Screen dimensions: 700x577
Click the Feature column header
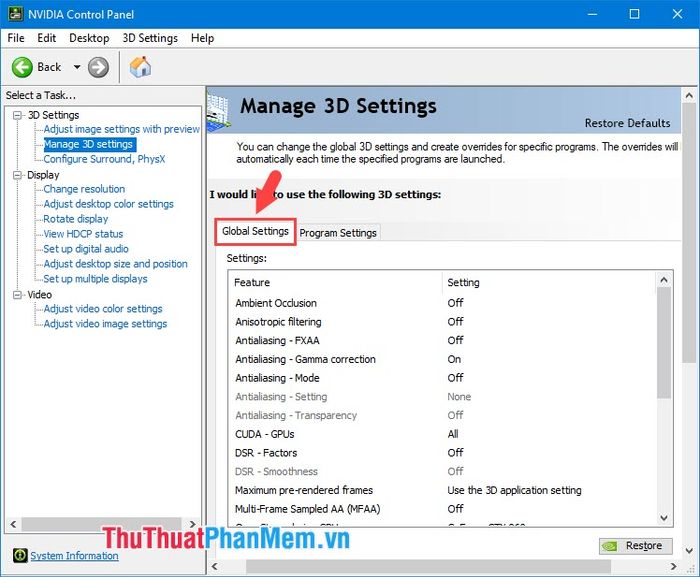coord(336,283)
